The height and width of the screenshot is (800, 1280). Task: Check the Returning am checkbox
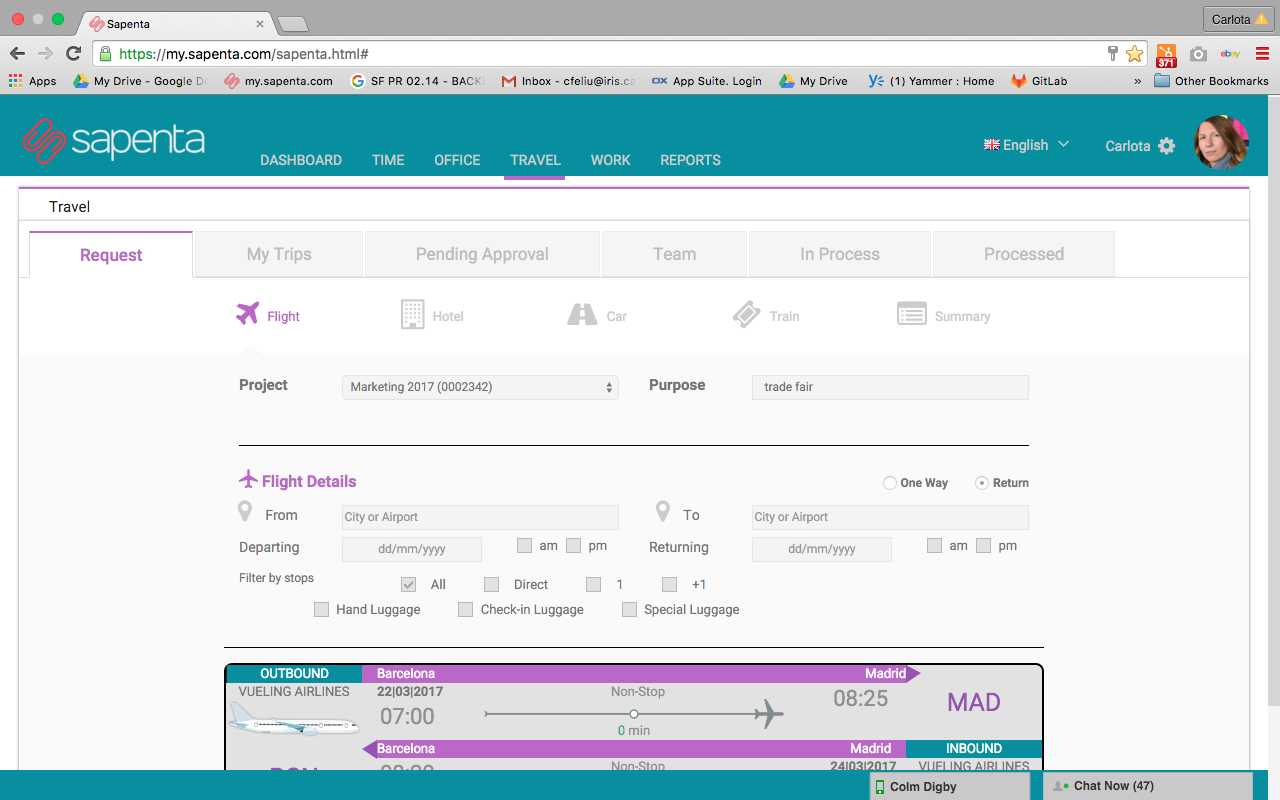point(934,545)
